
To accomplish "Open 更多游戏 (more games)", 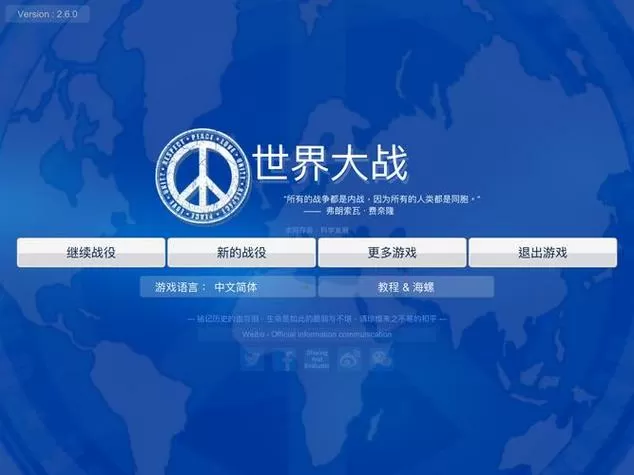I will [392, 253].
